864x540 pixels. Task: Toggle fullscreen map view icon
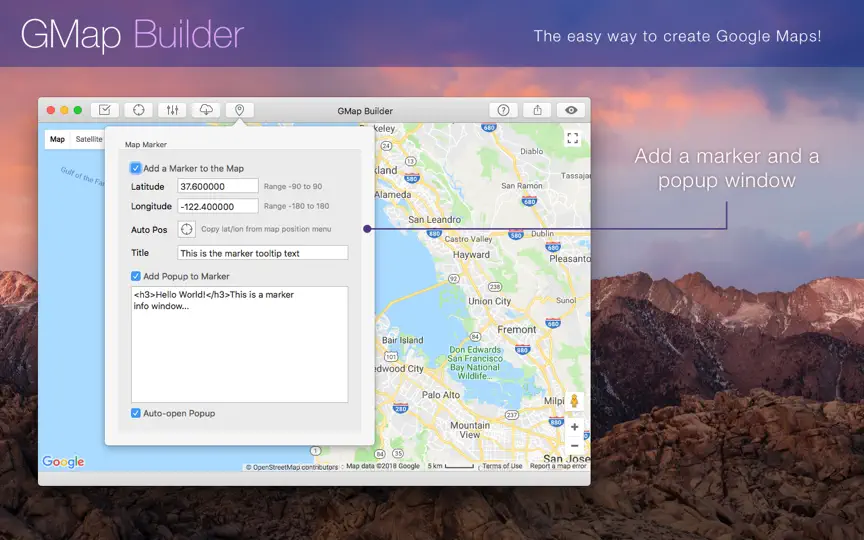573,138
